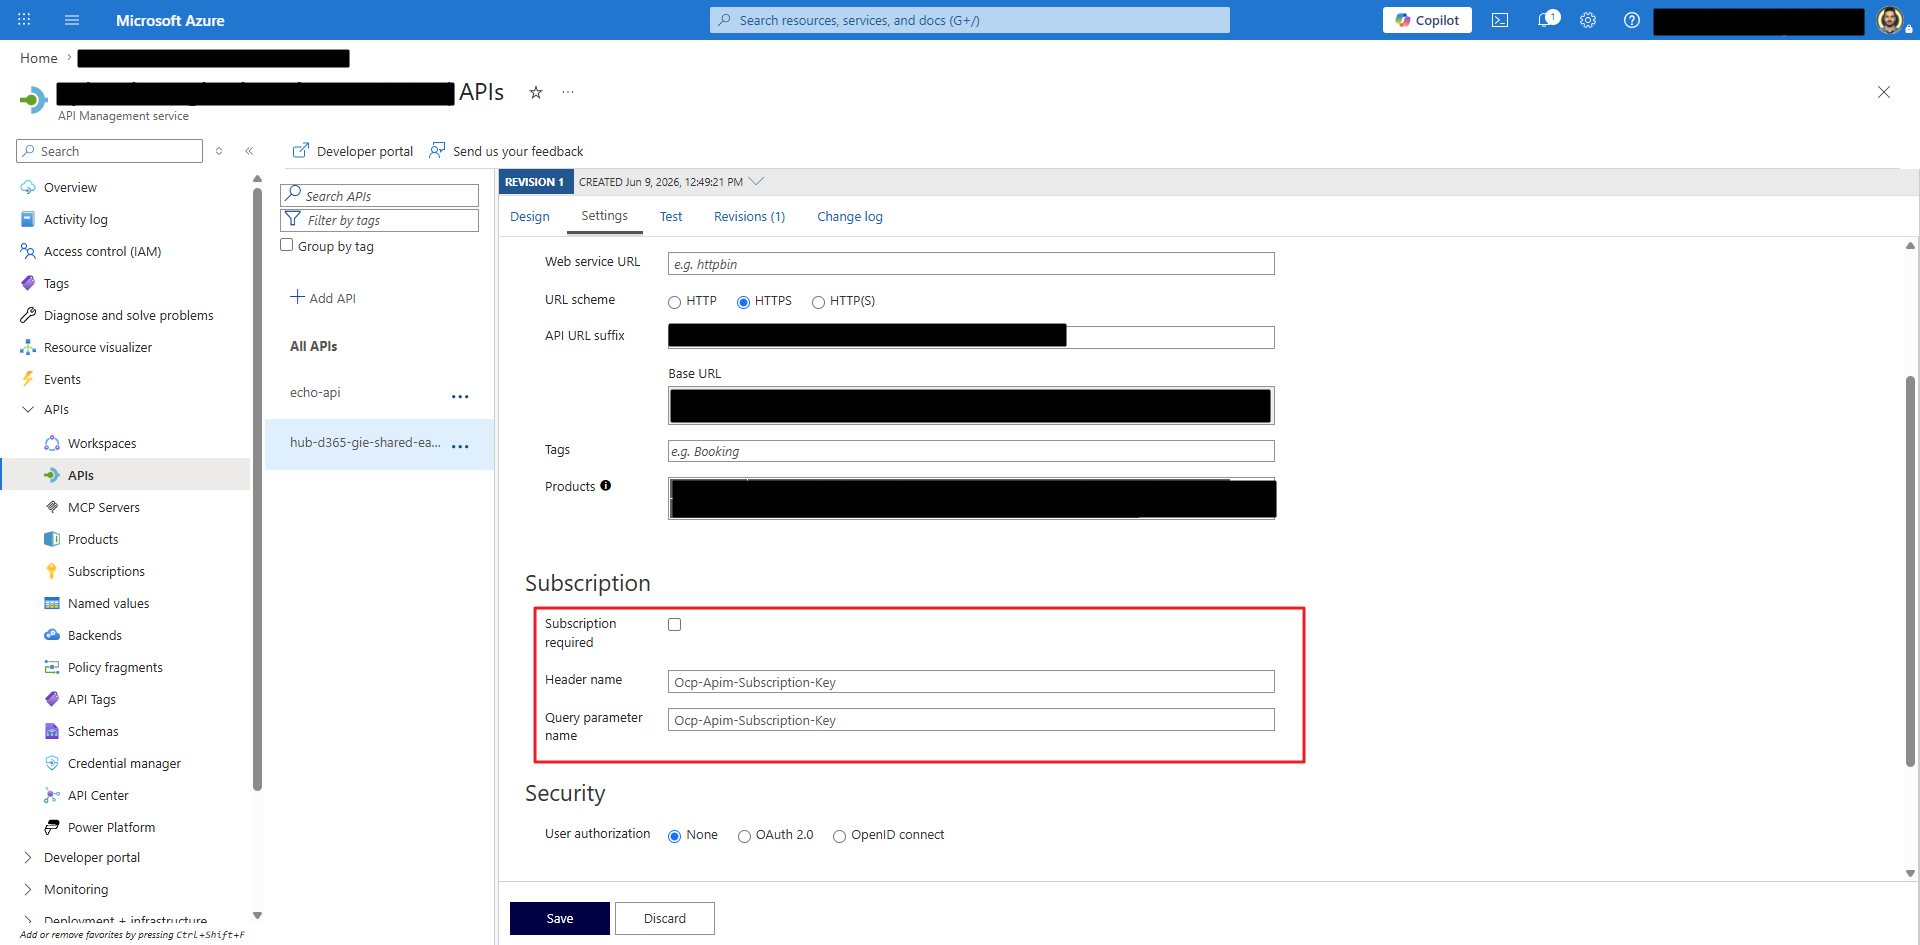Viewport: 1920px width, 945px height.
Task: Select OAuth 2.0 user authorization
Action: (744, 836)
